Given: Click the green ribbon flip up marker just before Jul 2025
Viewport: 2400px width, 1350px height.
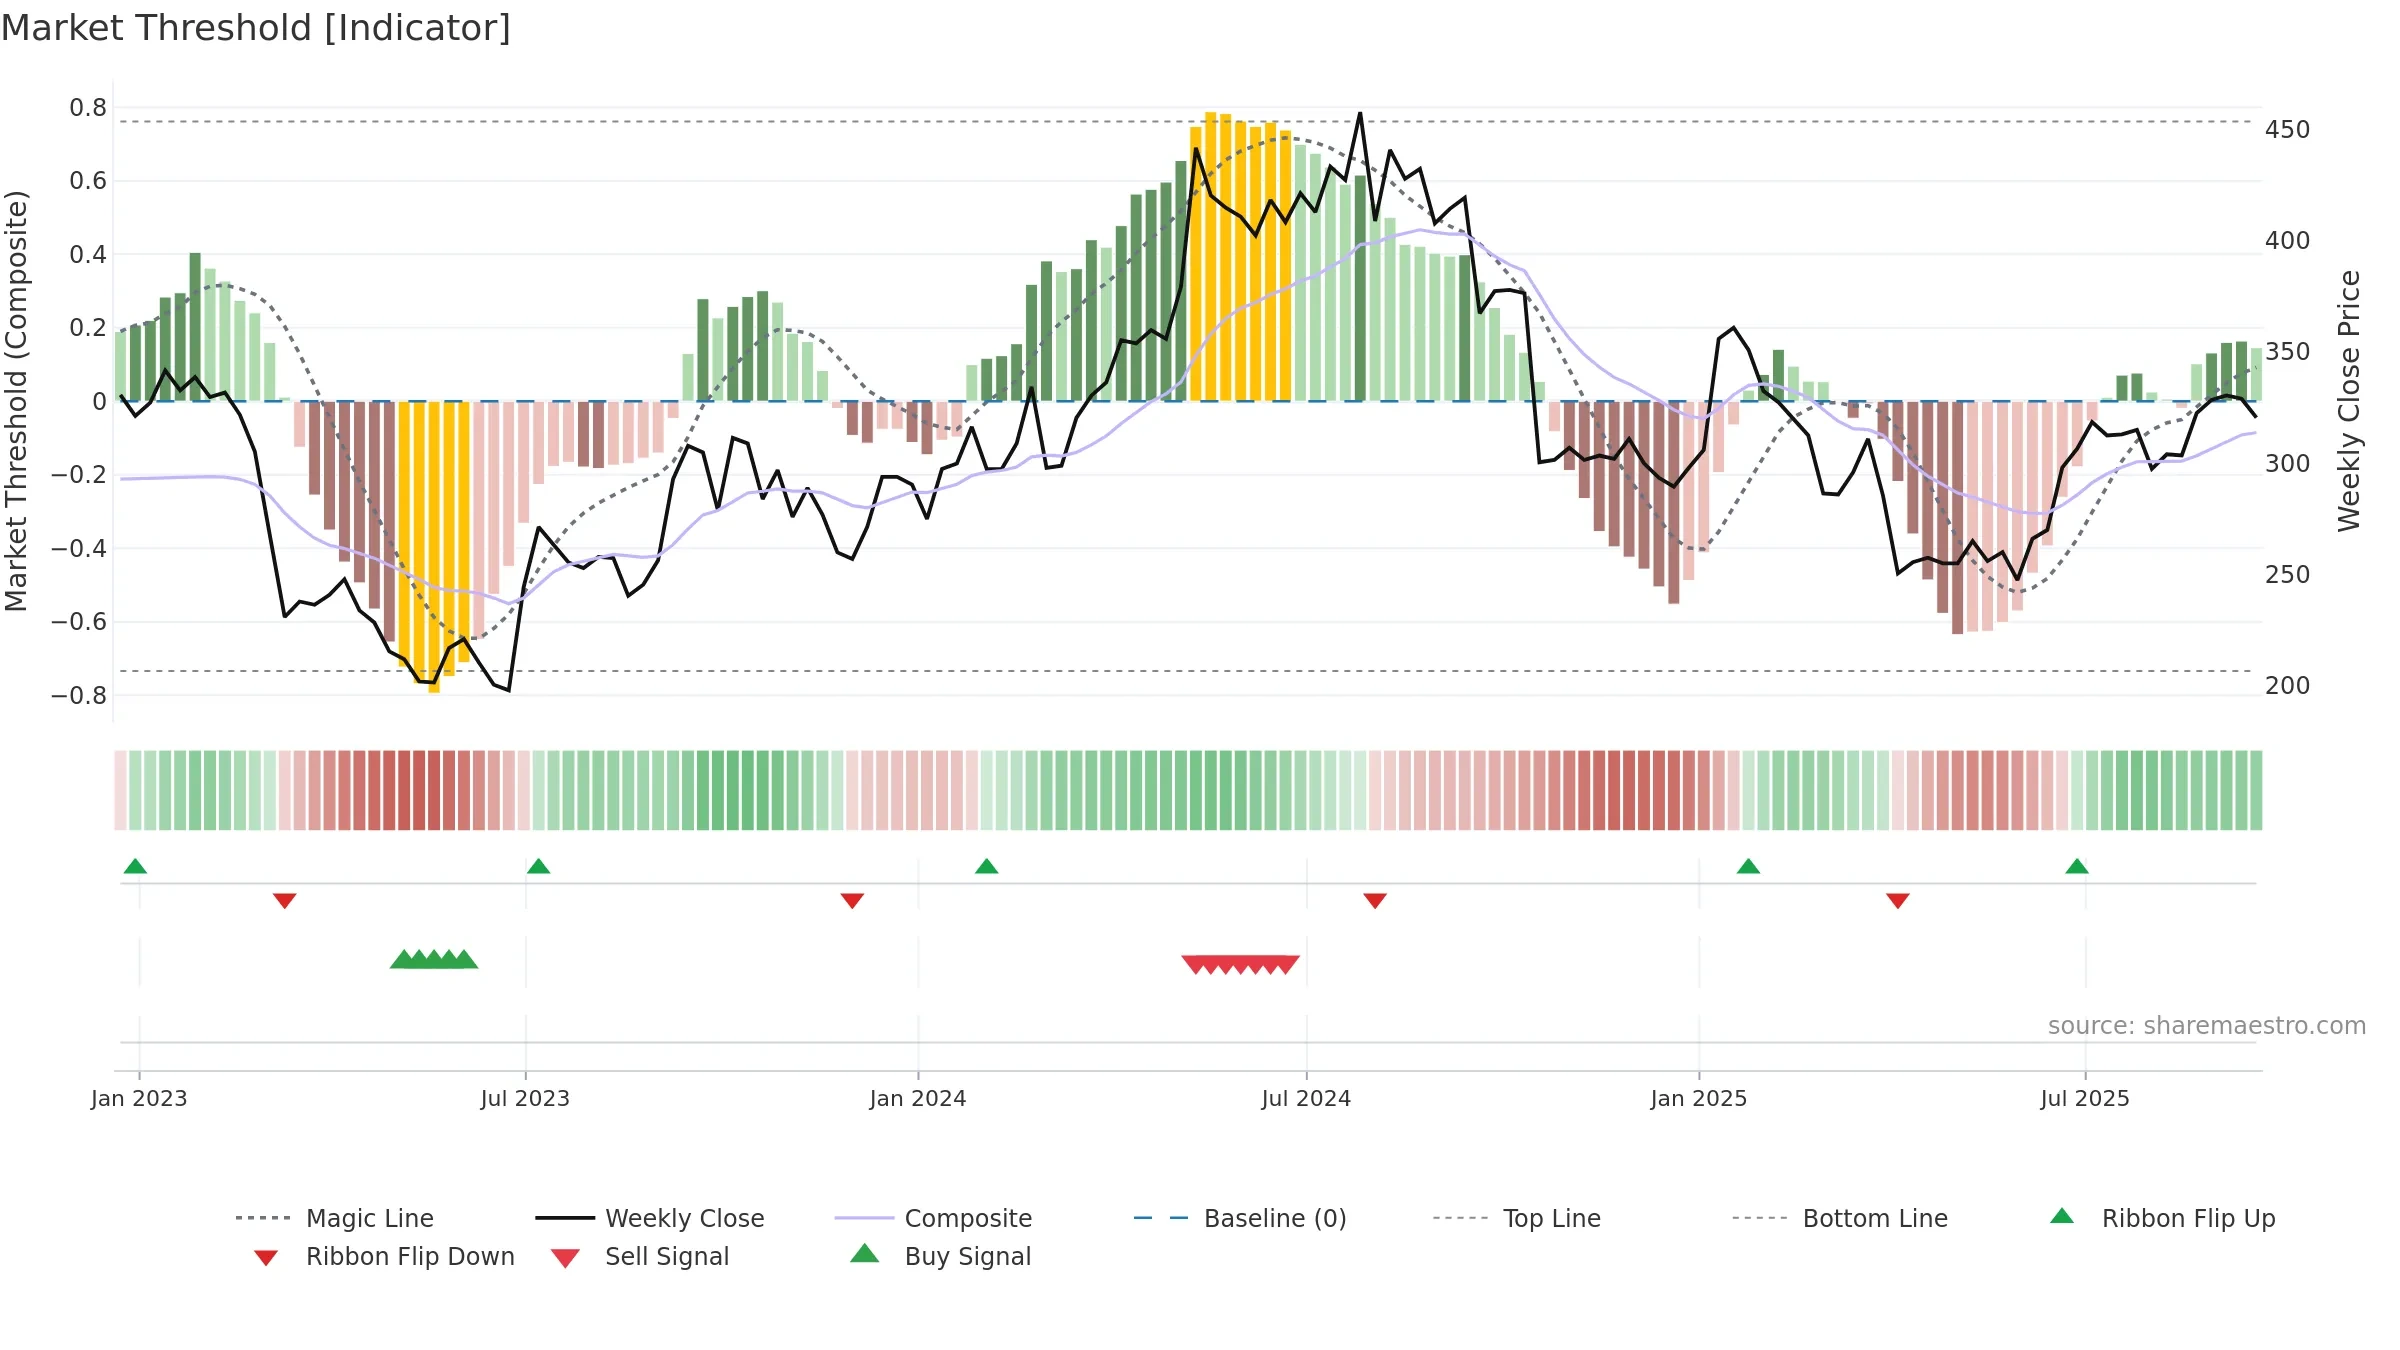Looking at the screenshot, I should 2077,866.
